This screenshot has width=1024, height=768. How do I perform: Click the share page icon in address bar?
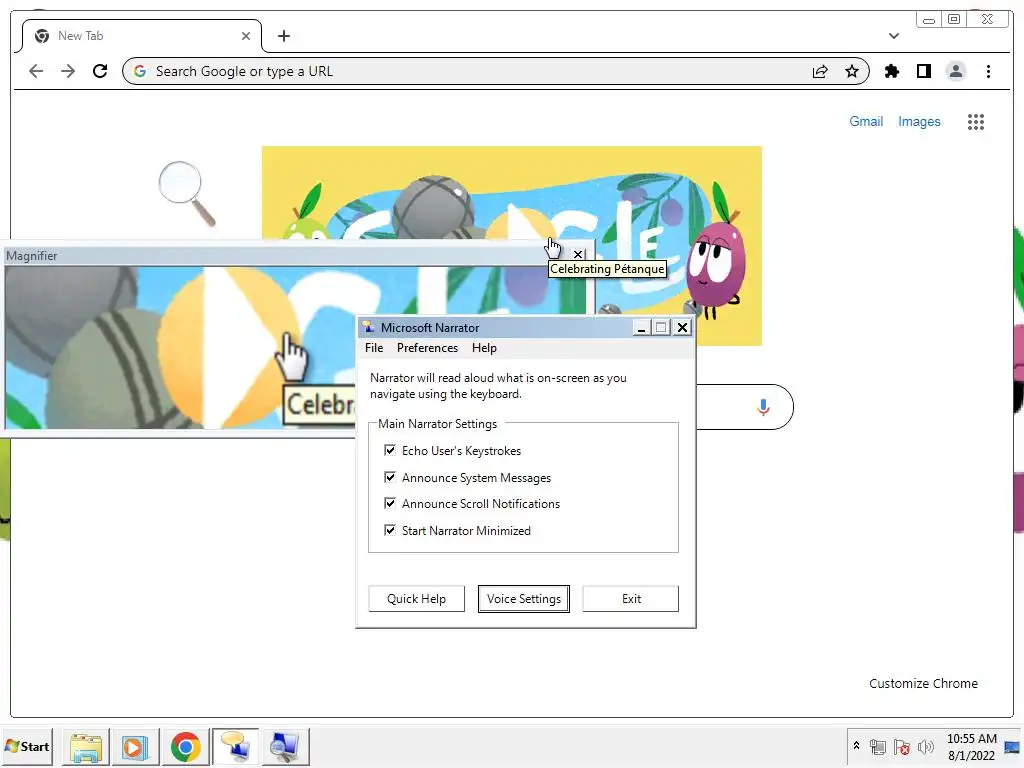click(820, 71)
